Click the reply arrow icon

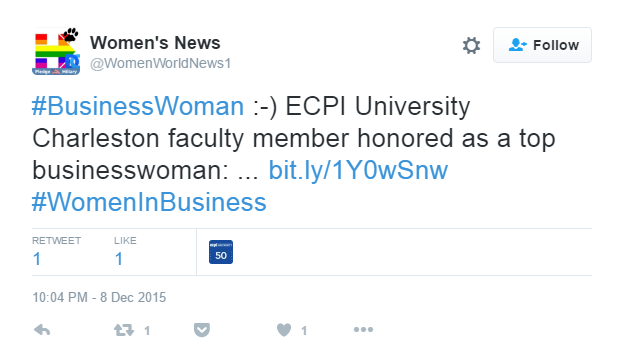click(x=42, y=330)
